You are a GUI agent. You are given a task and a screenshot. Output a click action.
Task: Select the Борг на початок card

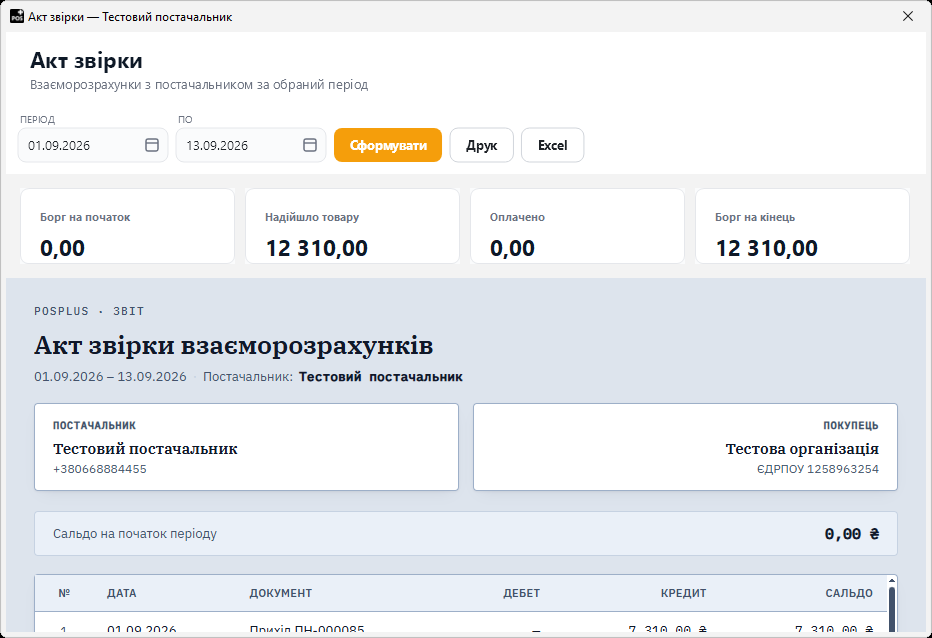[x=127, y=226]
